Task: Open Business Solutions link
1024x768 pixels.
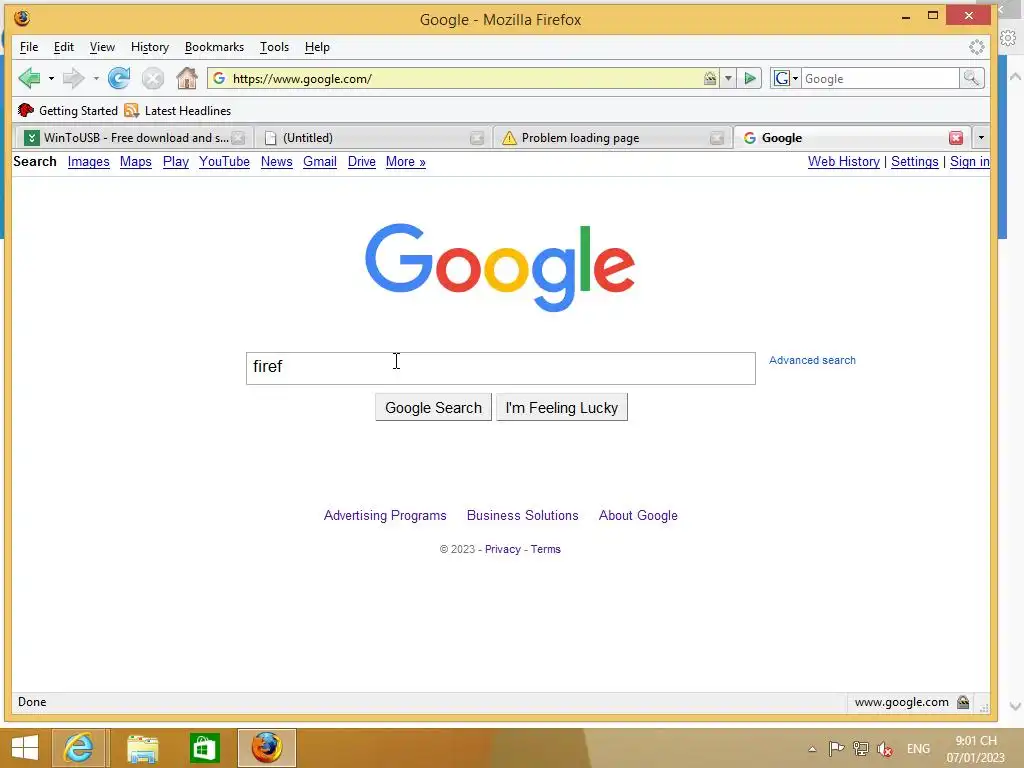Action: [x=522, y=515]
